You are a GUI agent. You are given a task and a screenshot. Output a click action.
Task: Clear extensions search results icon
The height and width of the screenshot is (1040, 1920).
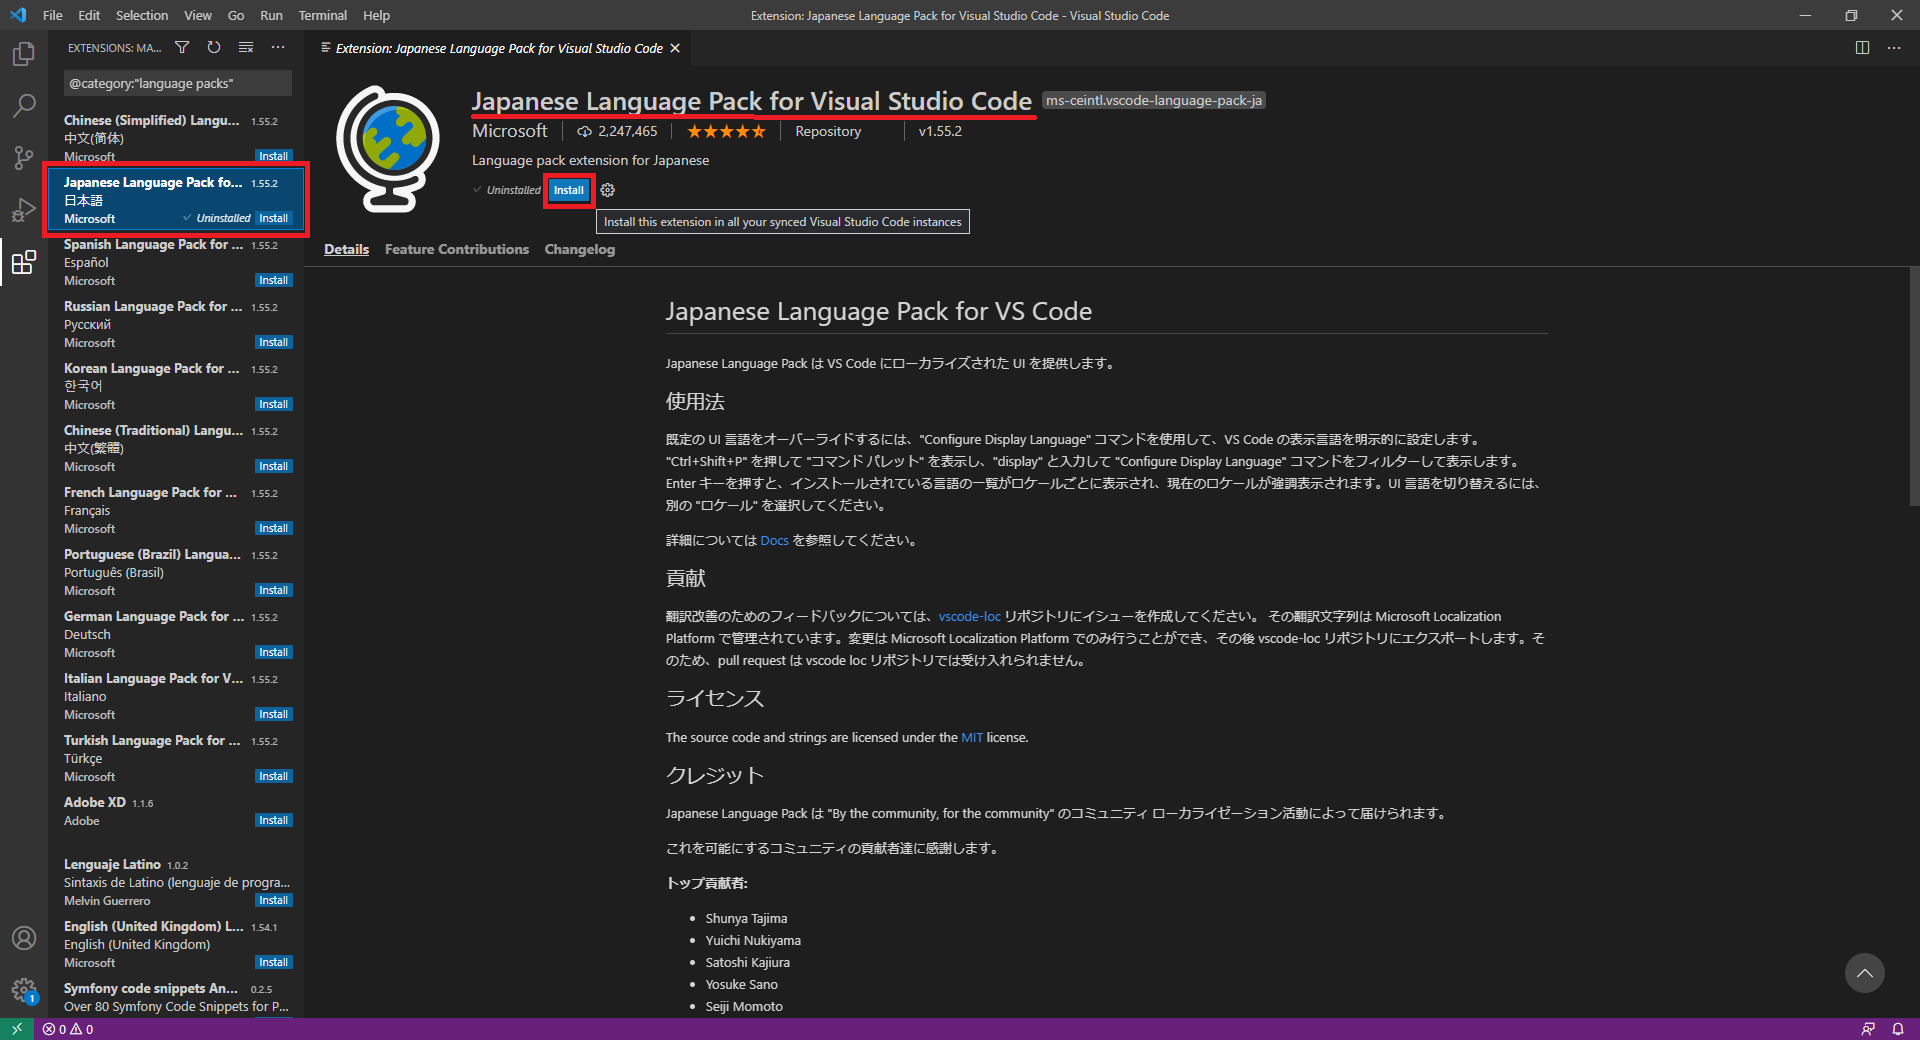tap(246, 47)
